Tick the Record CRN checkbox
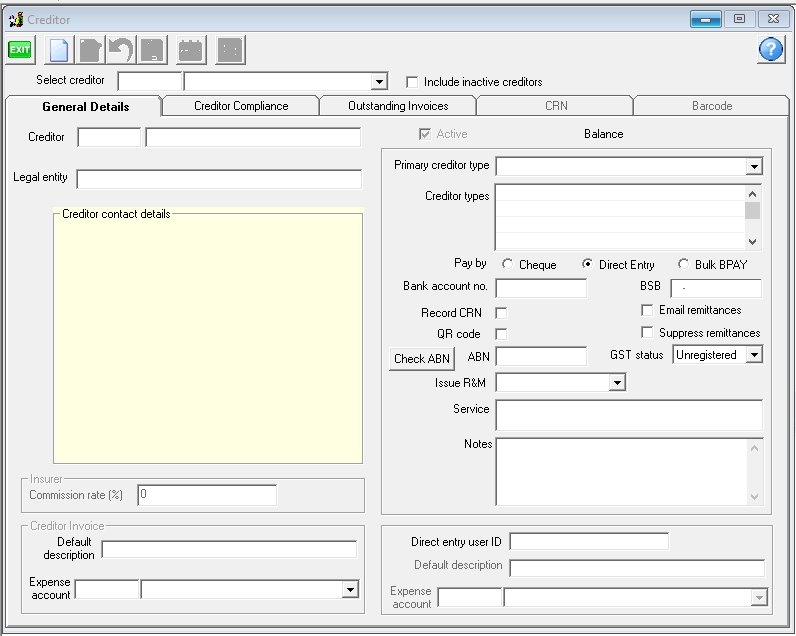The width and height of the screenshot is (796, 636). [x=501, y=313]
